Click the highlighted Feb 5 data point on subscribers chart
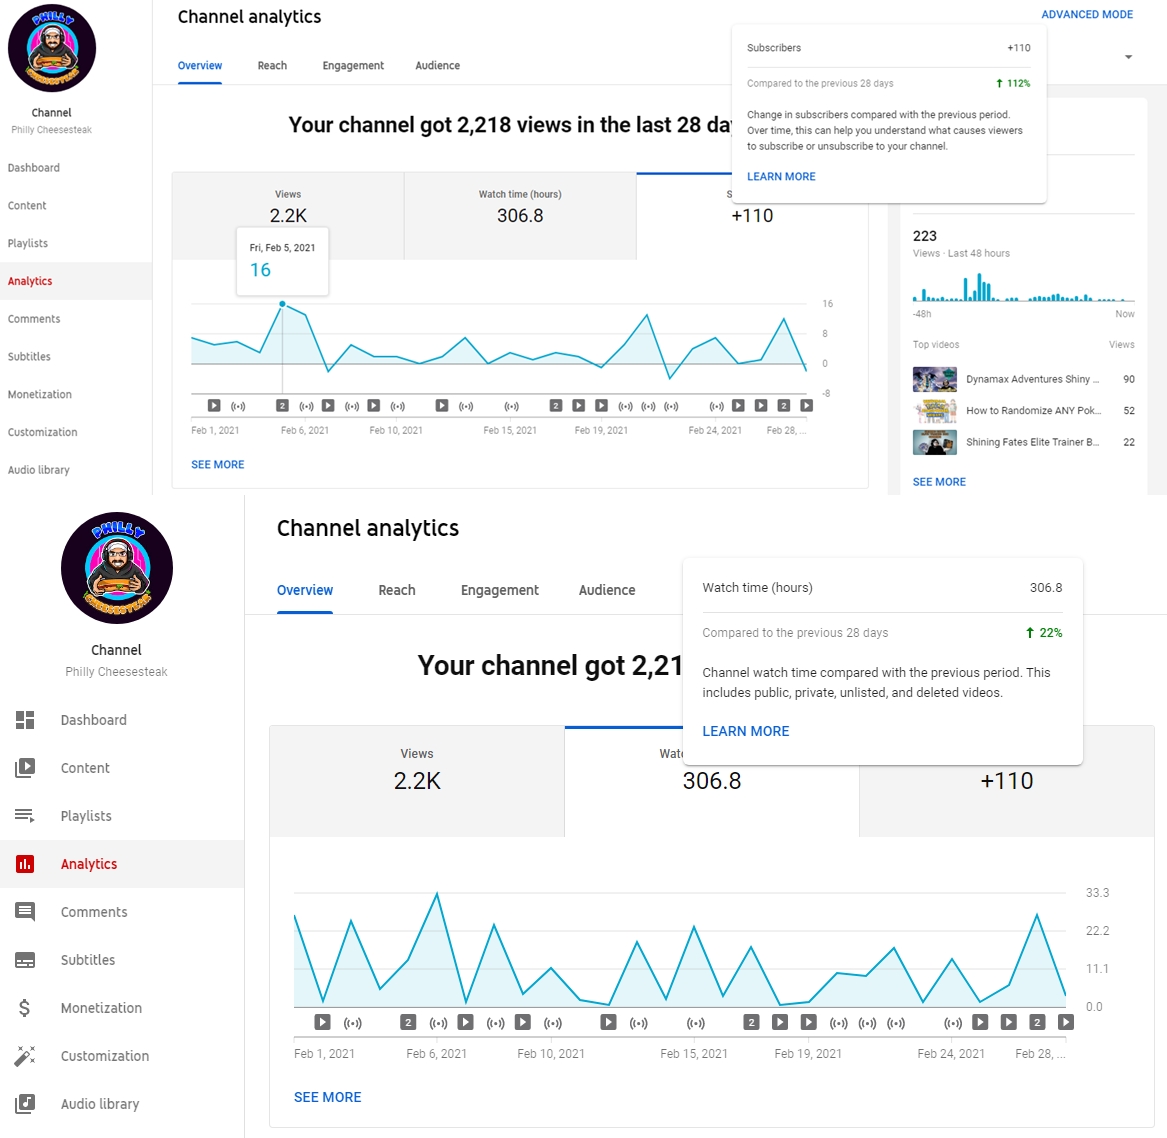1167x1138 pixels. tap(282, 304)
